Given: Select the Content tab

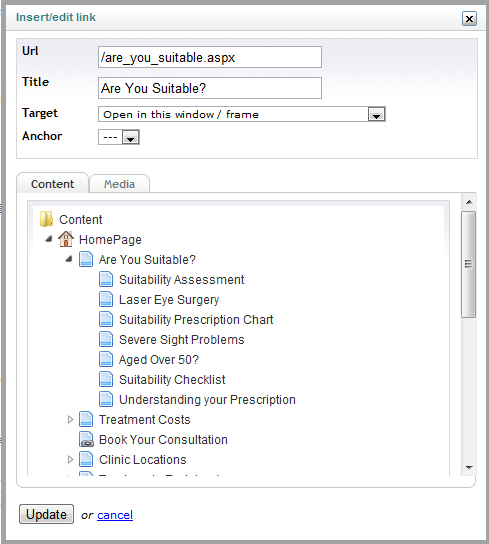Looking at the screenshot, I should pos(52,183).
